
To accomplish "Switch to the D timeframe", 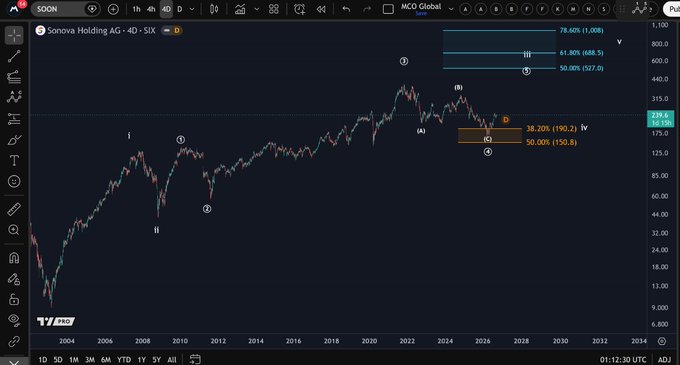I will coord(180,9).
